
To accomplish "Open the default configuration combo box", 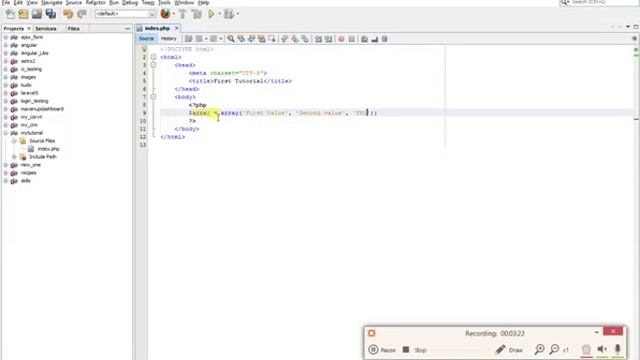I will click(125, 14).
